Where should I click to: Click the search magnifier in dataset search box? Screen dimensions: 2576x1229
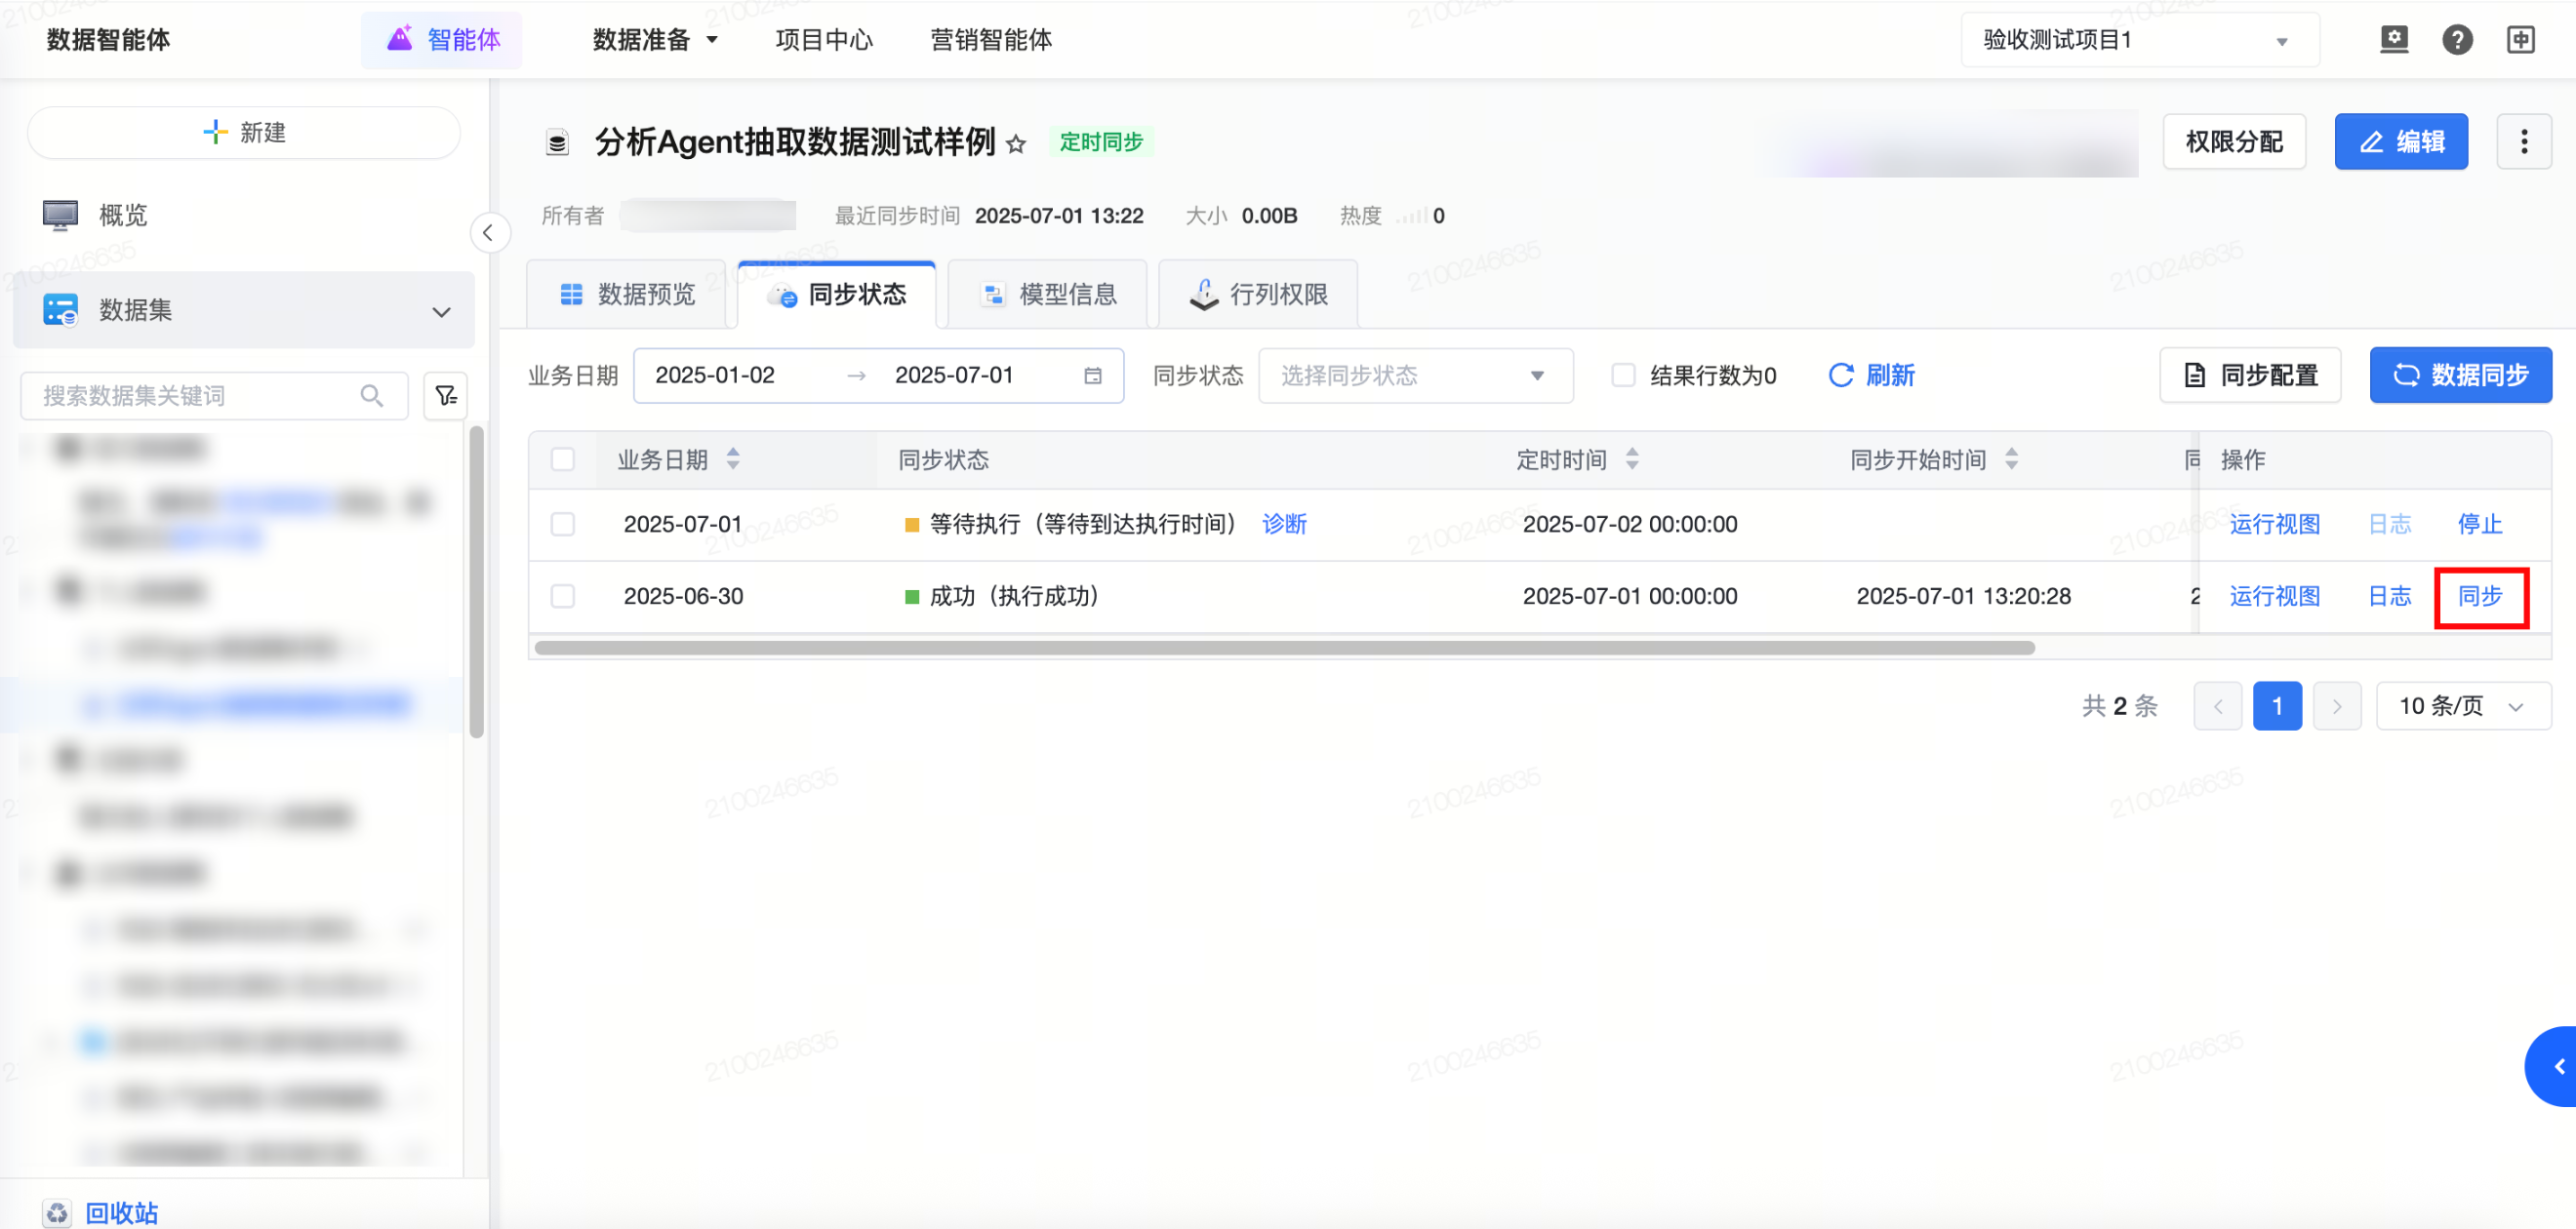[372, 396]
